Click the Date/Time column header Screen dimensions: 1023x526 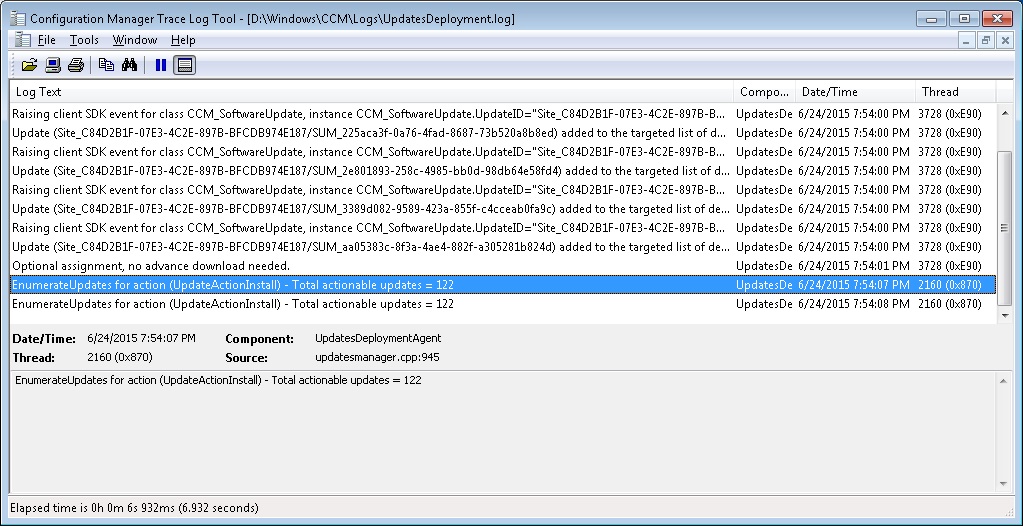(x=854, y=92)
